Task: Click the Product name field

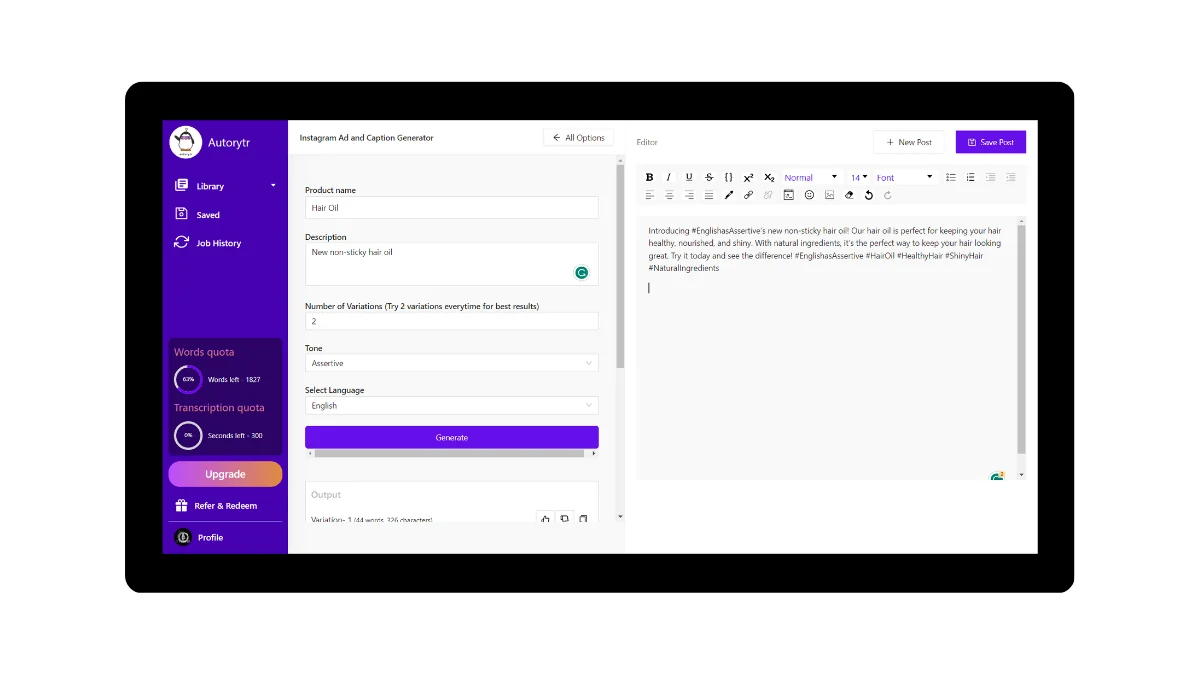Action: tap(452, 208)
